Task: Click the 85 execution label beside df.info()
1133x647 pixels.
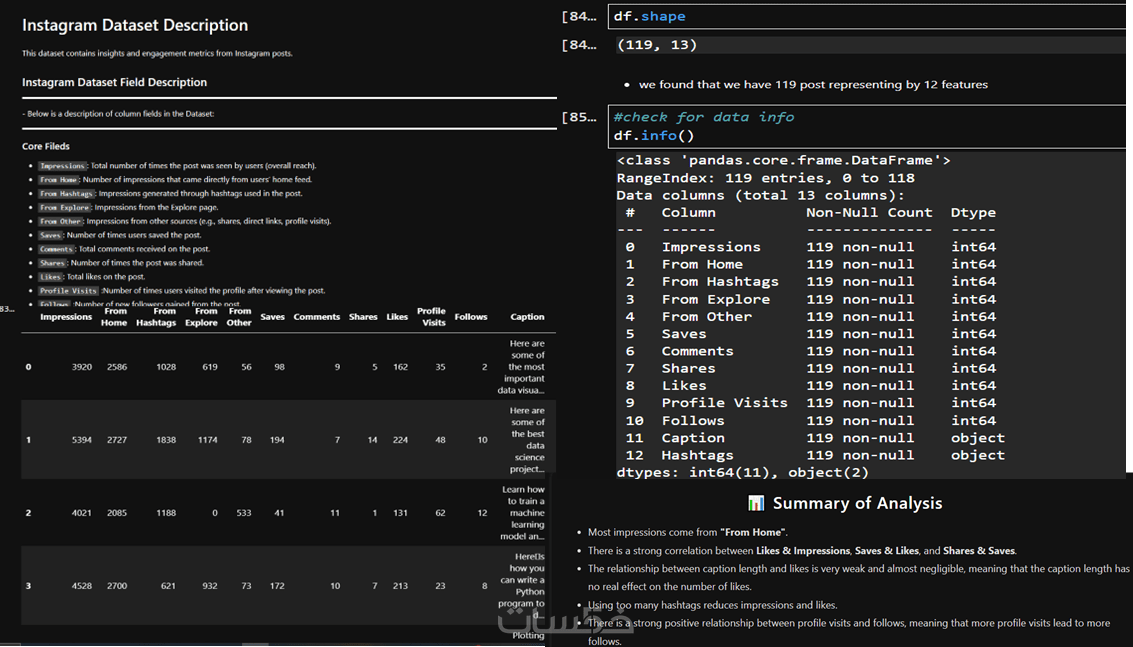Action: [579, 117]
